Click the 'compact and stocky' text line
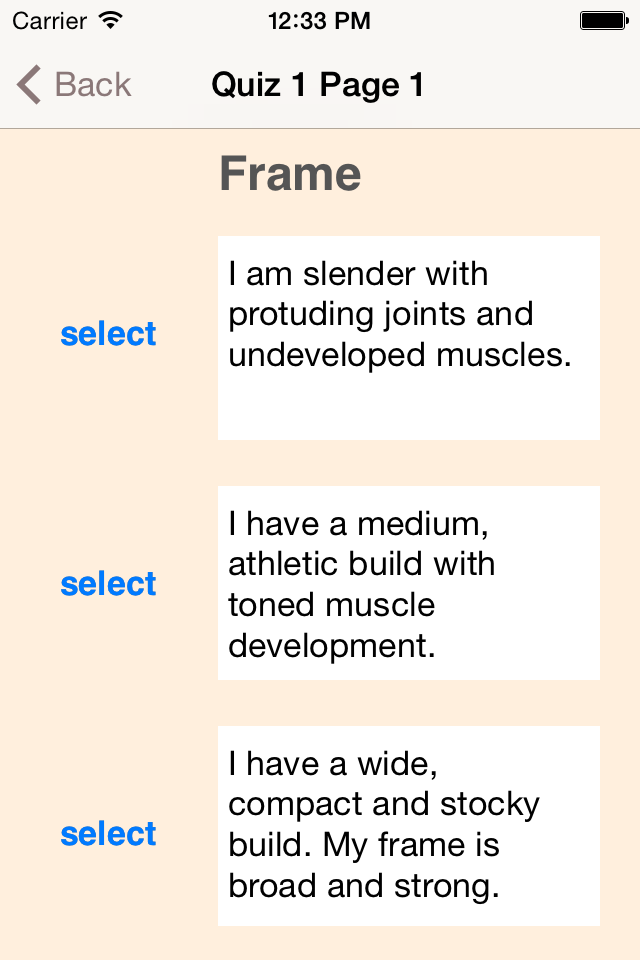Screen dimensions: 640x960 [384, 805]
